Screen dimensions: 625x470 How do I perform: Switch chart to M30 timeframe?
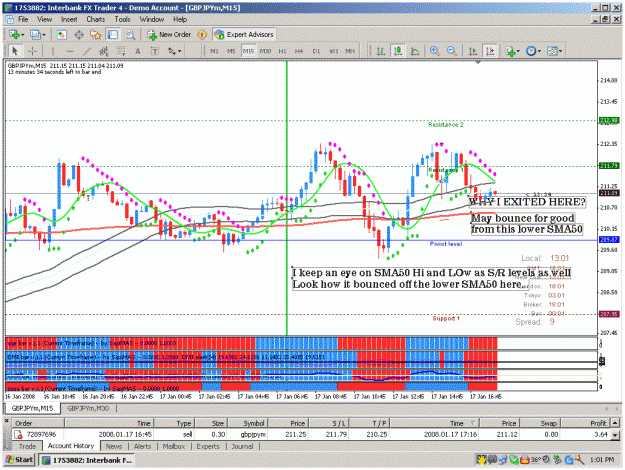(x=265, y=51)
